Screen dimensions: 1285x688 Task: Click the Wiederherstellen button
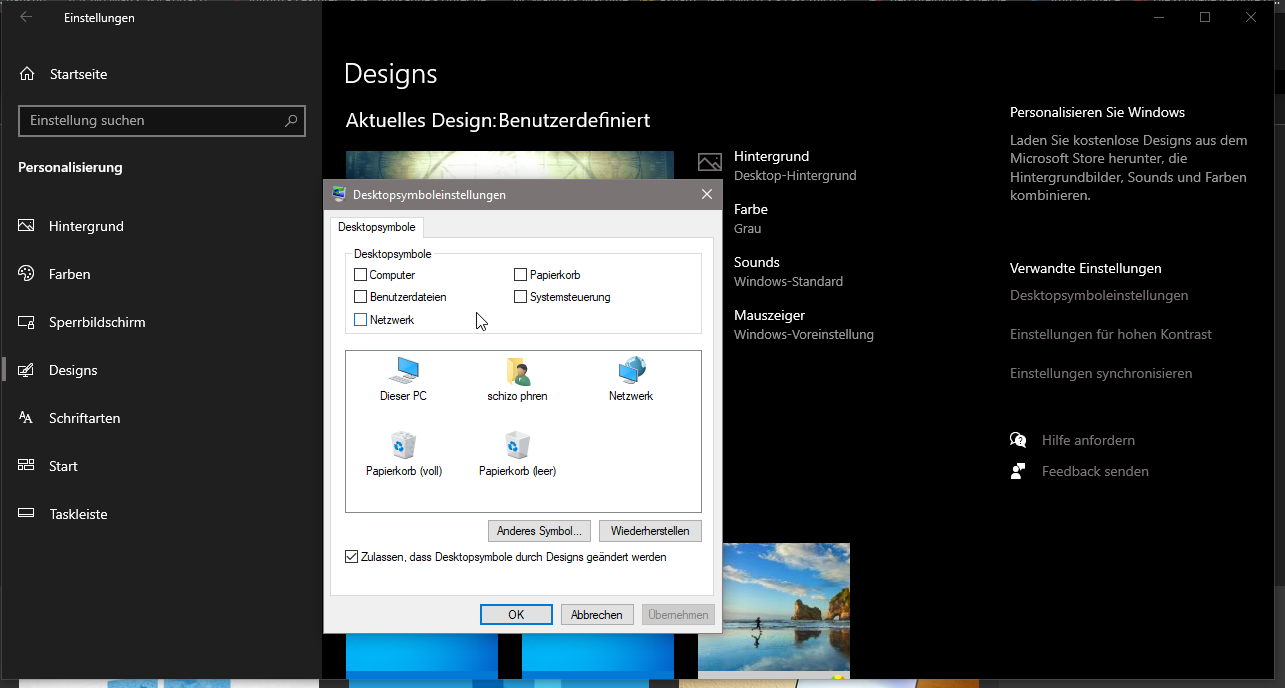point(650,531)
